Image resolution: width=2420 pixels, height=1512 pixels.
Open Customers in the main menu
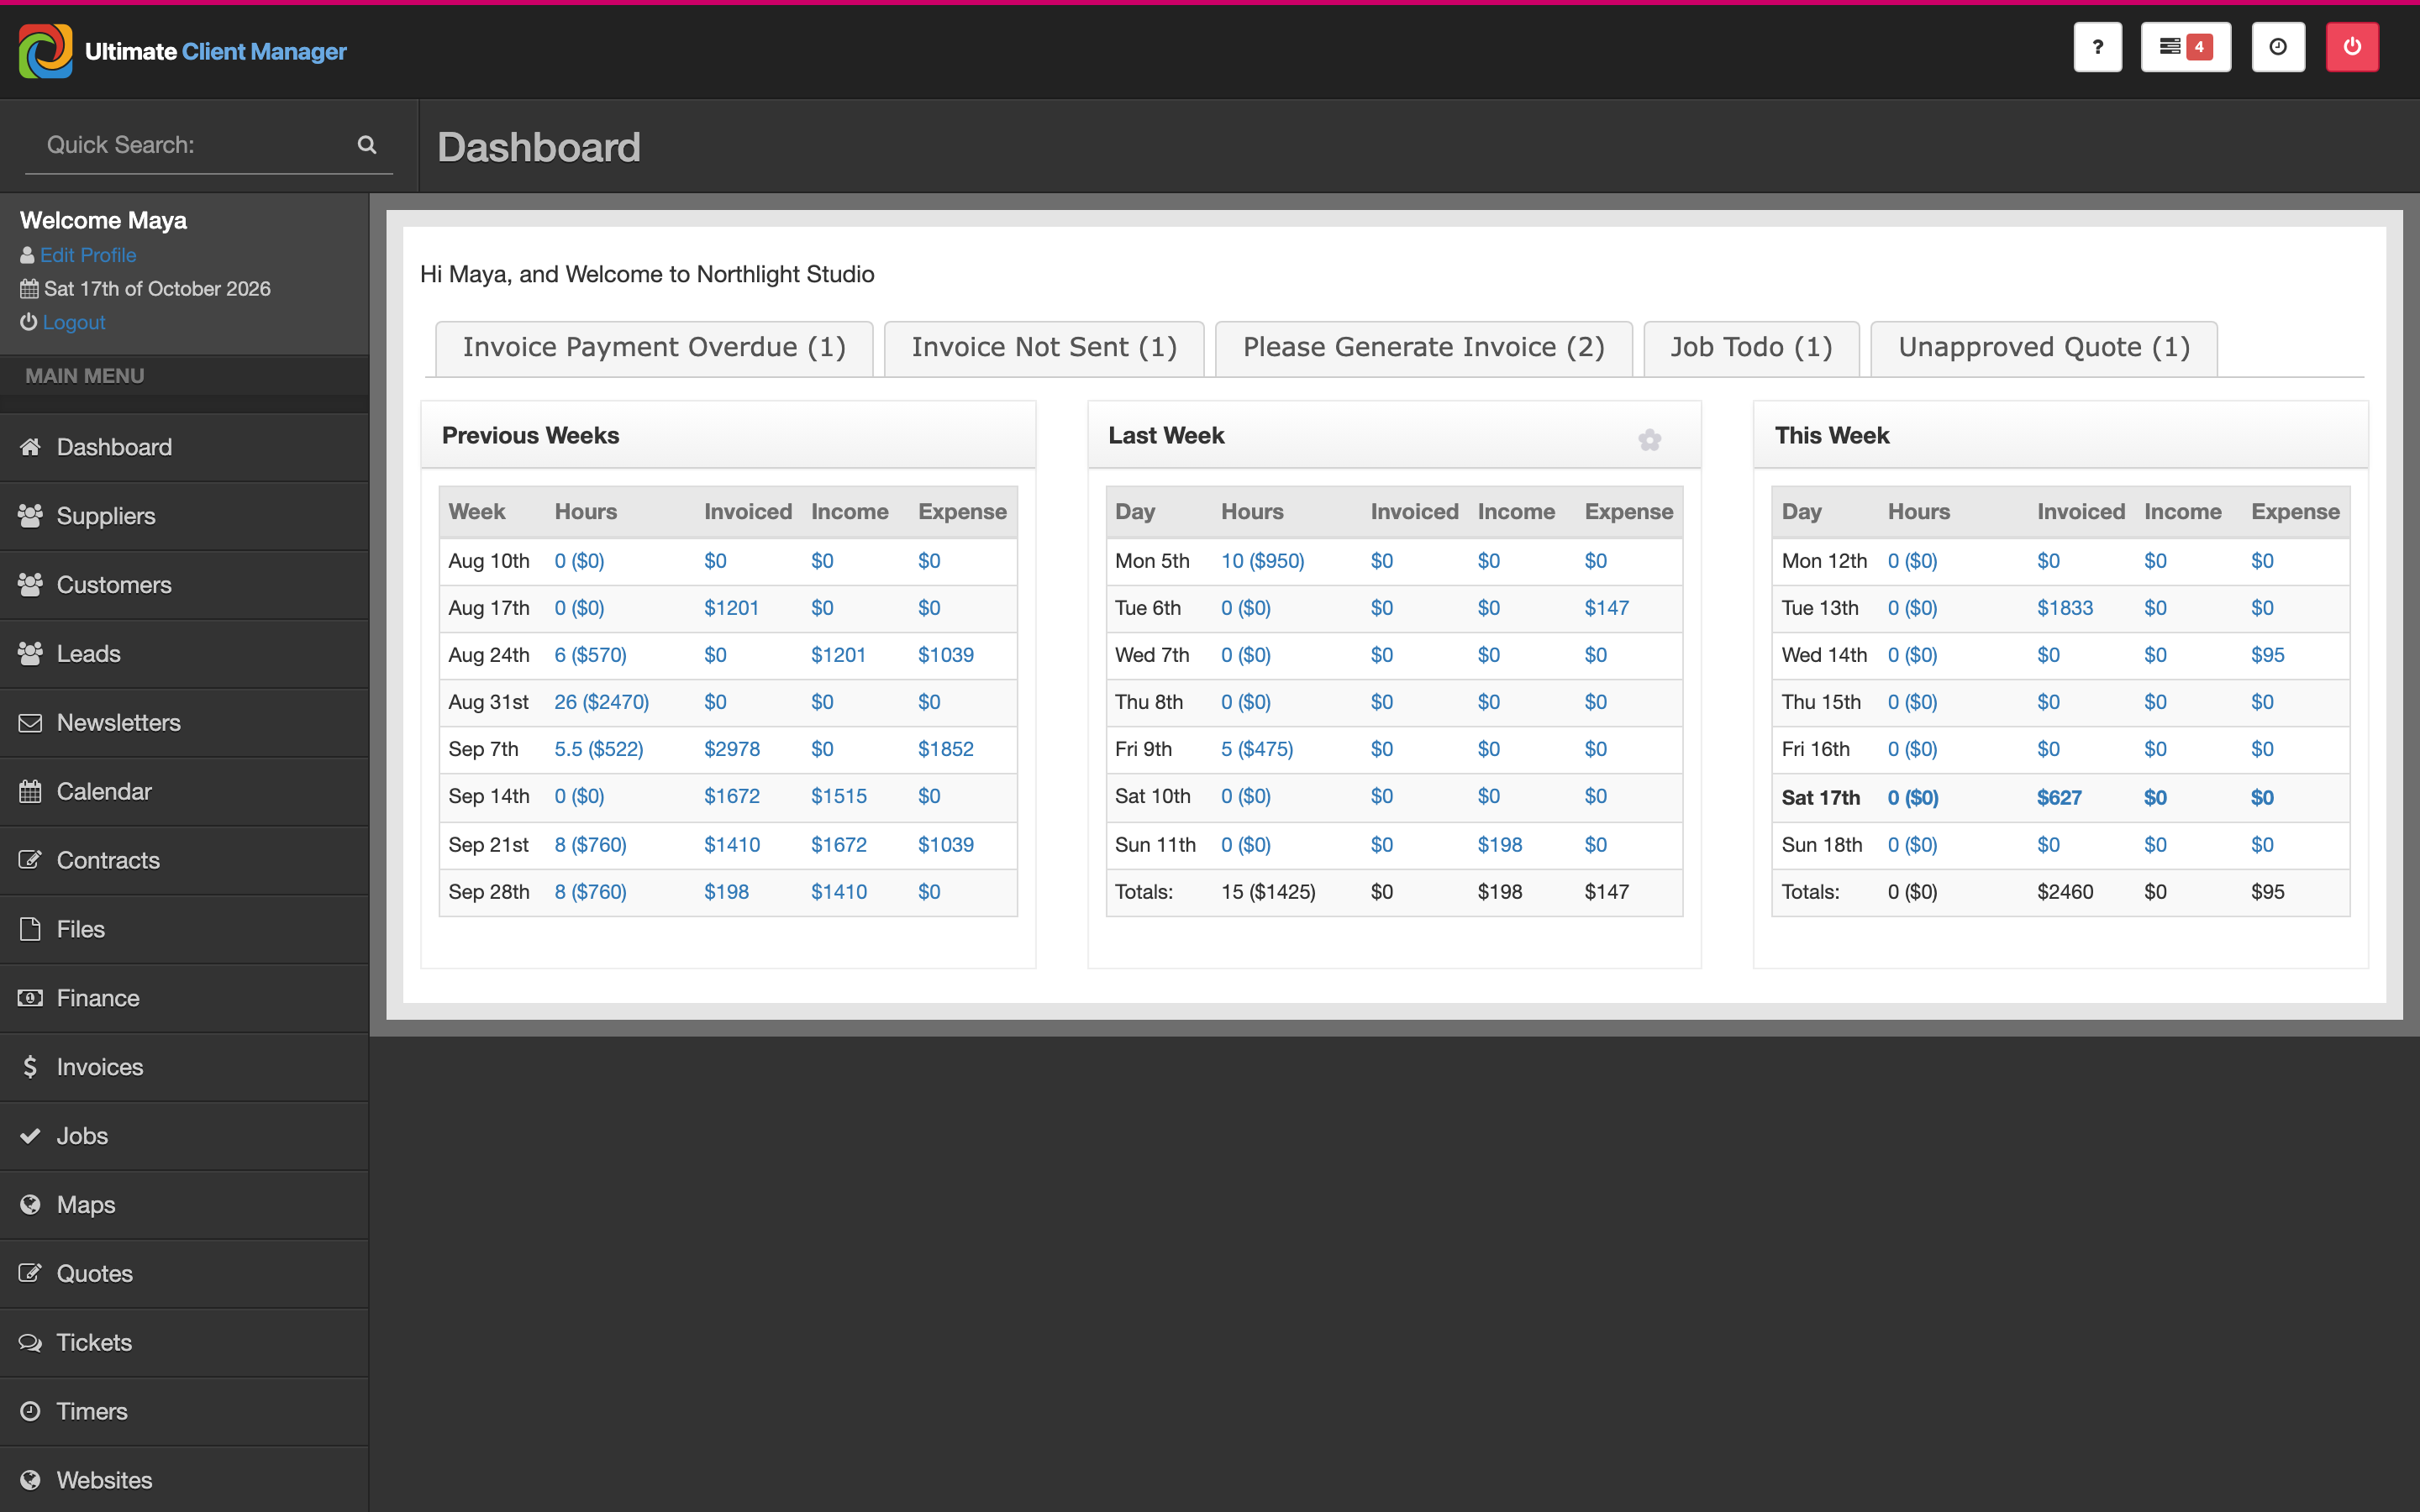coord(184,585)
